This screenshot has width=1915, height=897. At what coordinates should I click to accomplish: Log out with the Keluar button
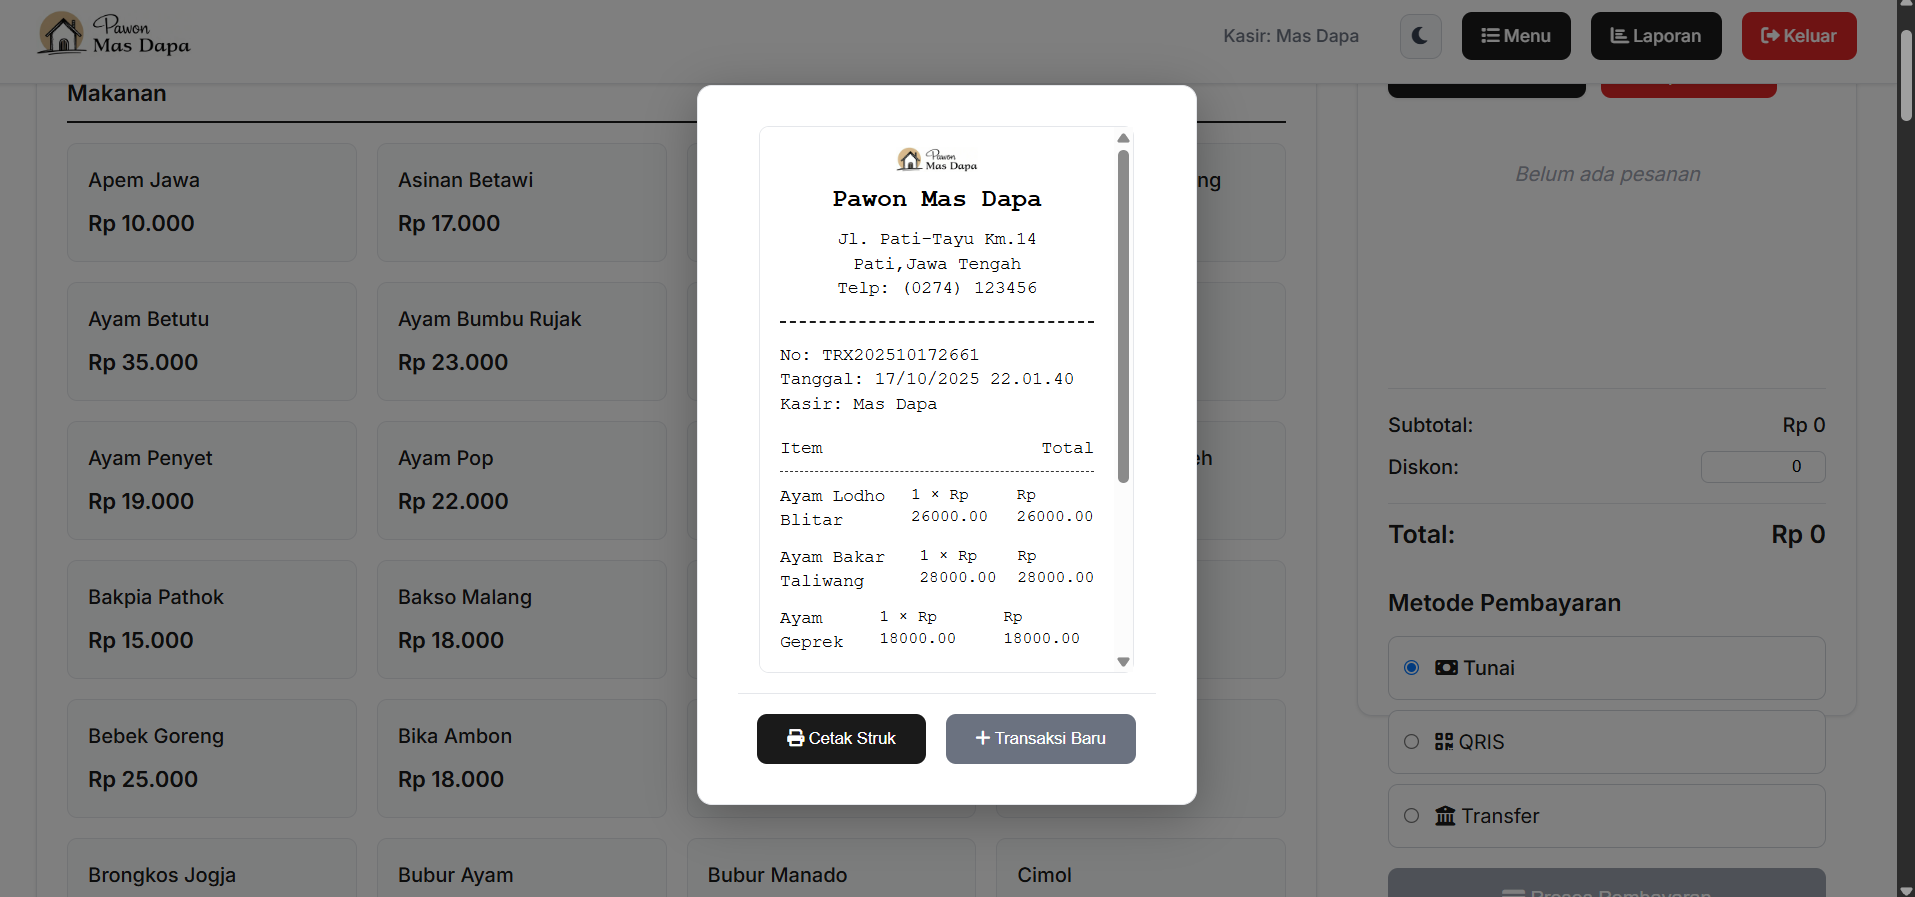[1798, 36]
